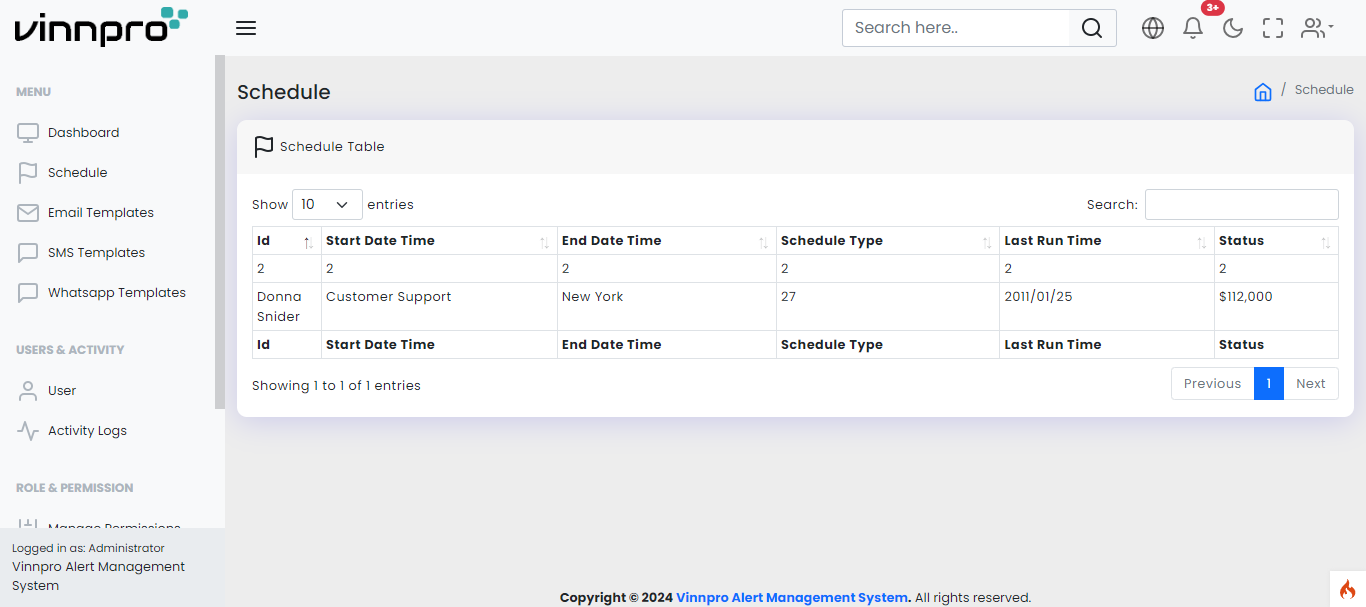This screenshot has width=1366, height=607.
Task: Click the sidebar vertical scrollbar
Action: tap(220, 230)
